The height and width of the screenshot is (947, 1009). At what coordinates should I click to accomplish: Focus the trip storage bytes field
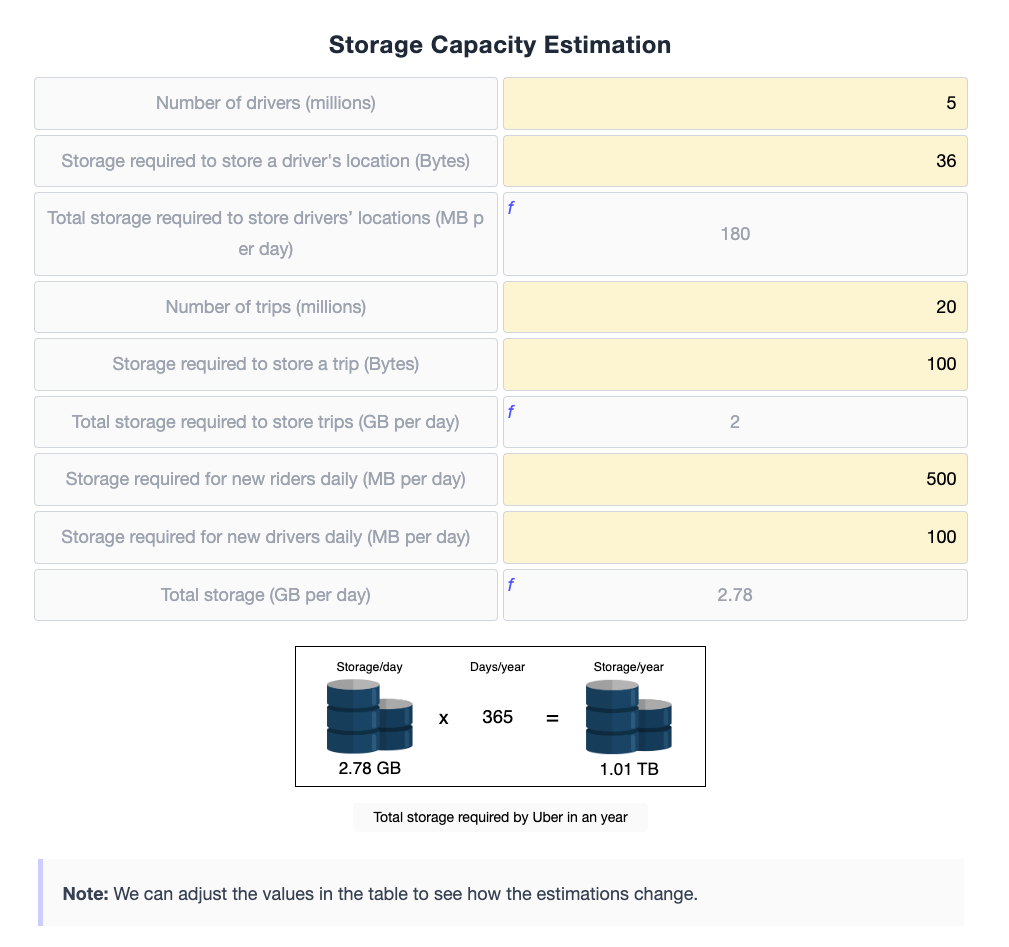(735, 364)
